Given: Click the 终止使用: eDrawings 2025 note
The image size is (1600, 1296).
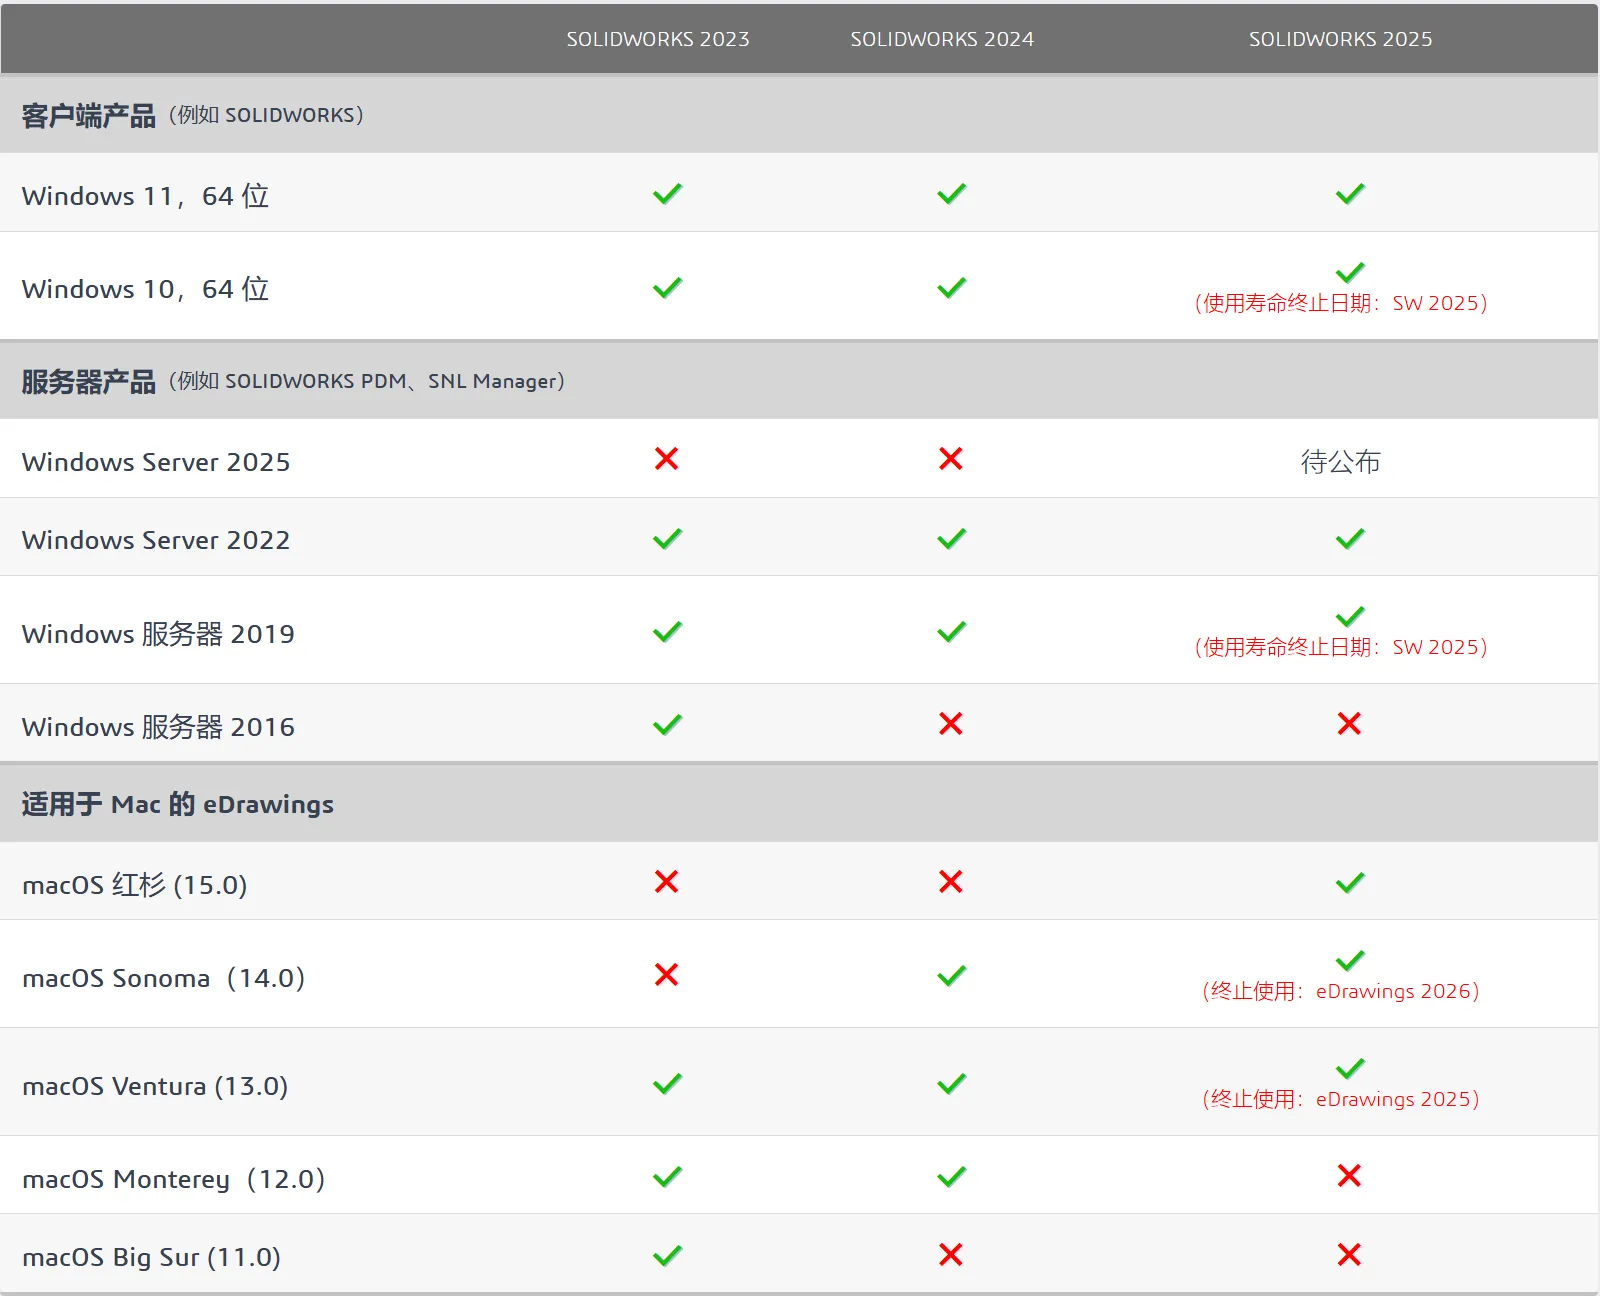Looking at the screenshot, I should pos(1341,1100).
